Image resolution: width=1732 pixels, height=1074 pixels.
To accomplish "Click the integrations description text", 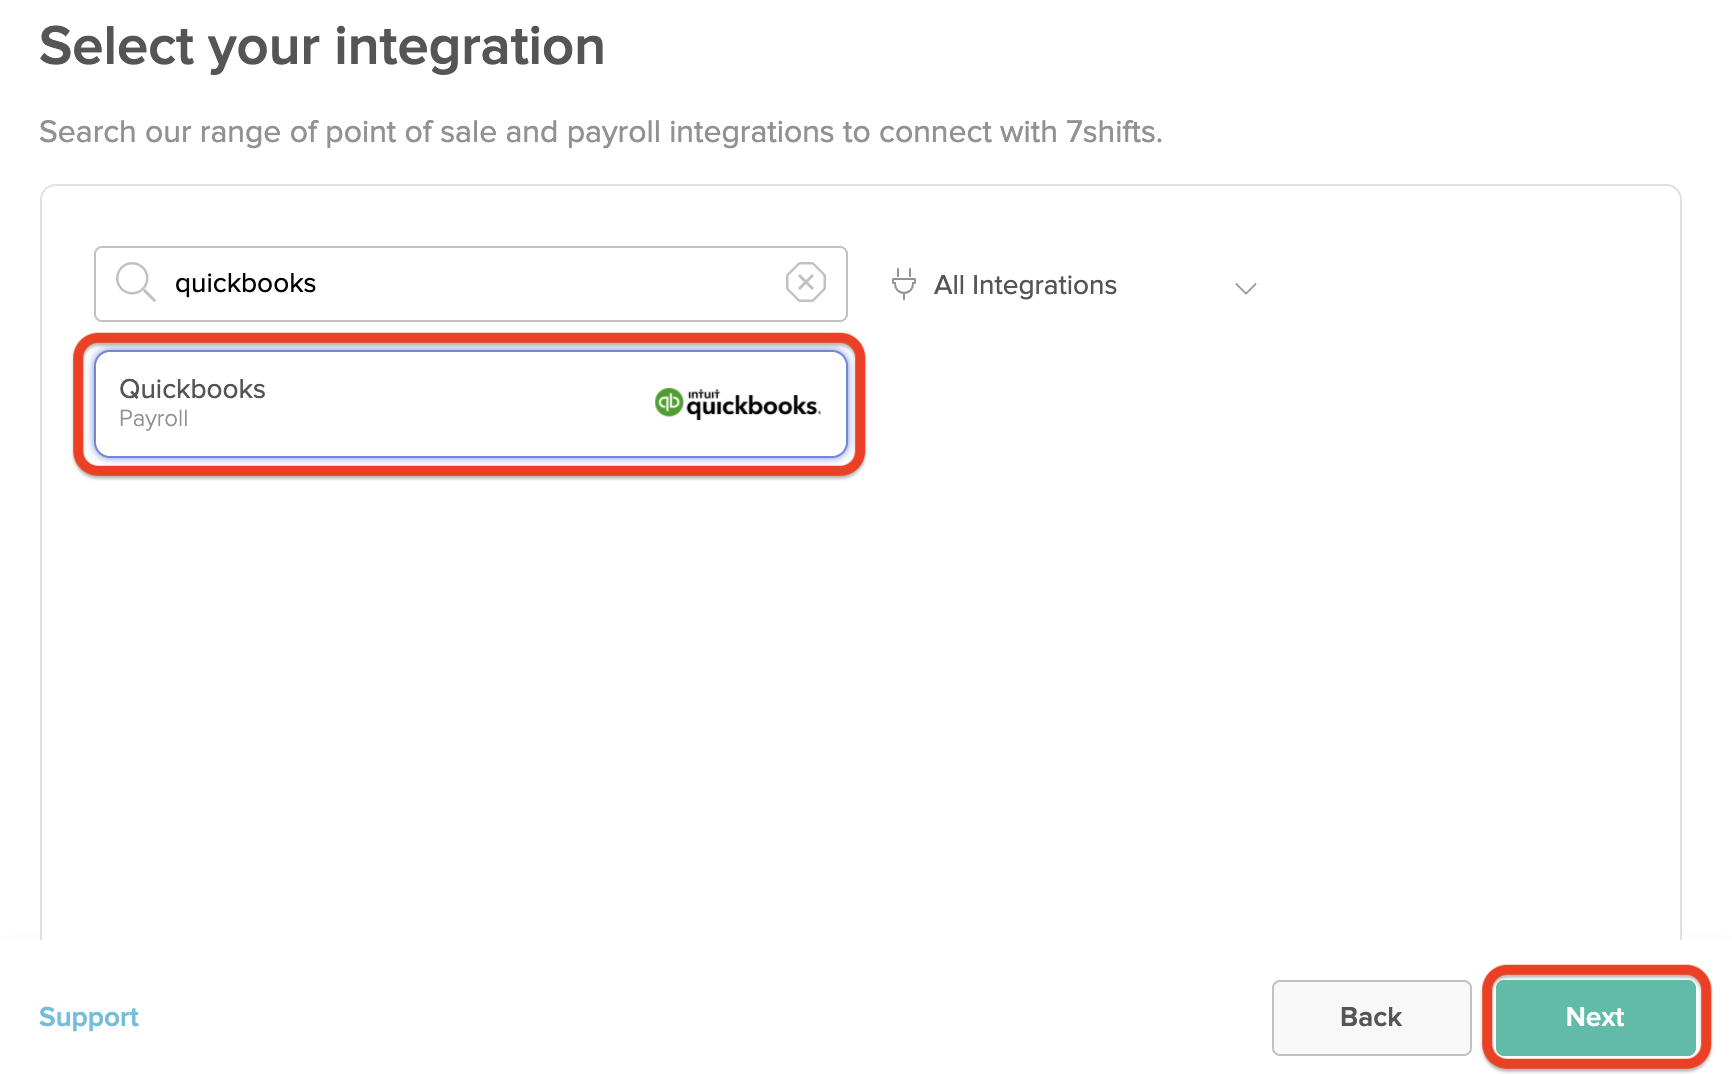I will pyautogui.click(x=600, y=132).
